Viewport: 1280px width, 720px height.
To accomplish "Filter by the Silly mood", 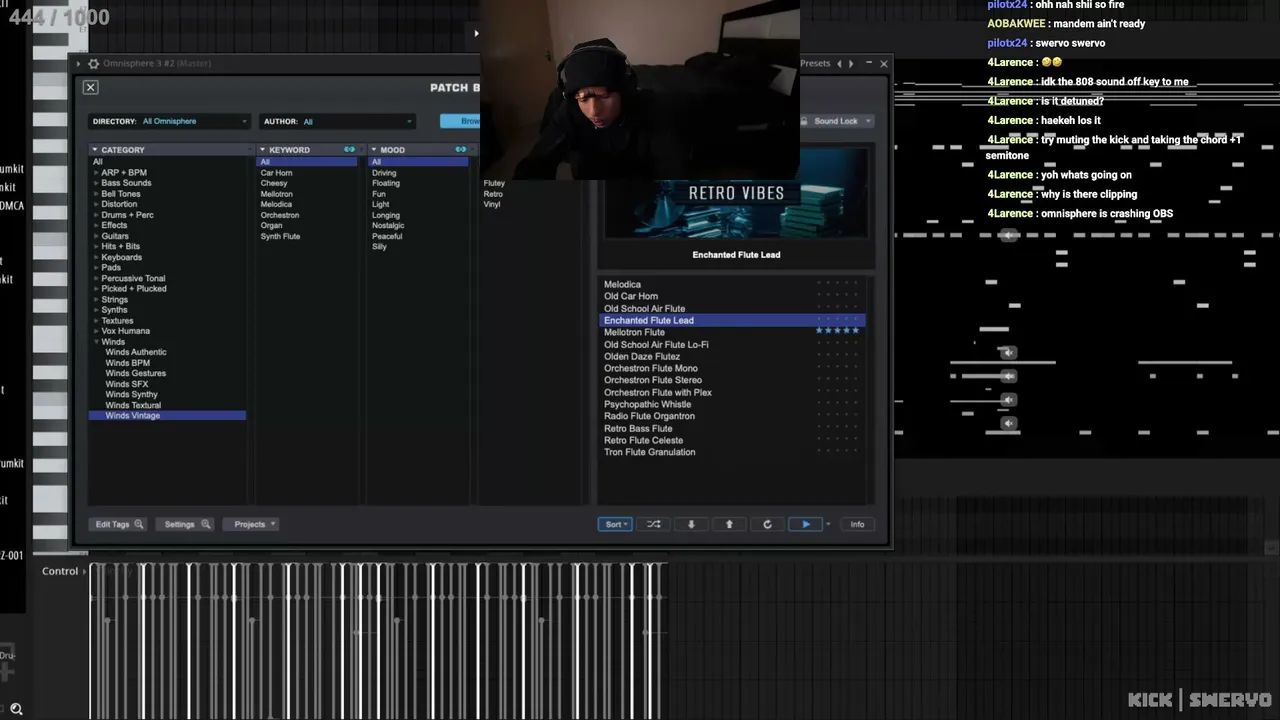I will tap(379, 247).
